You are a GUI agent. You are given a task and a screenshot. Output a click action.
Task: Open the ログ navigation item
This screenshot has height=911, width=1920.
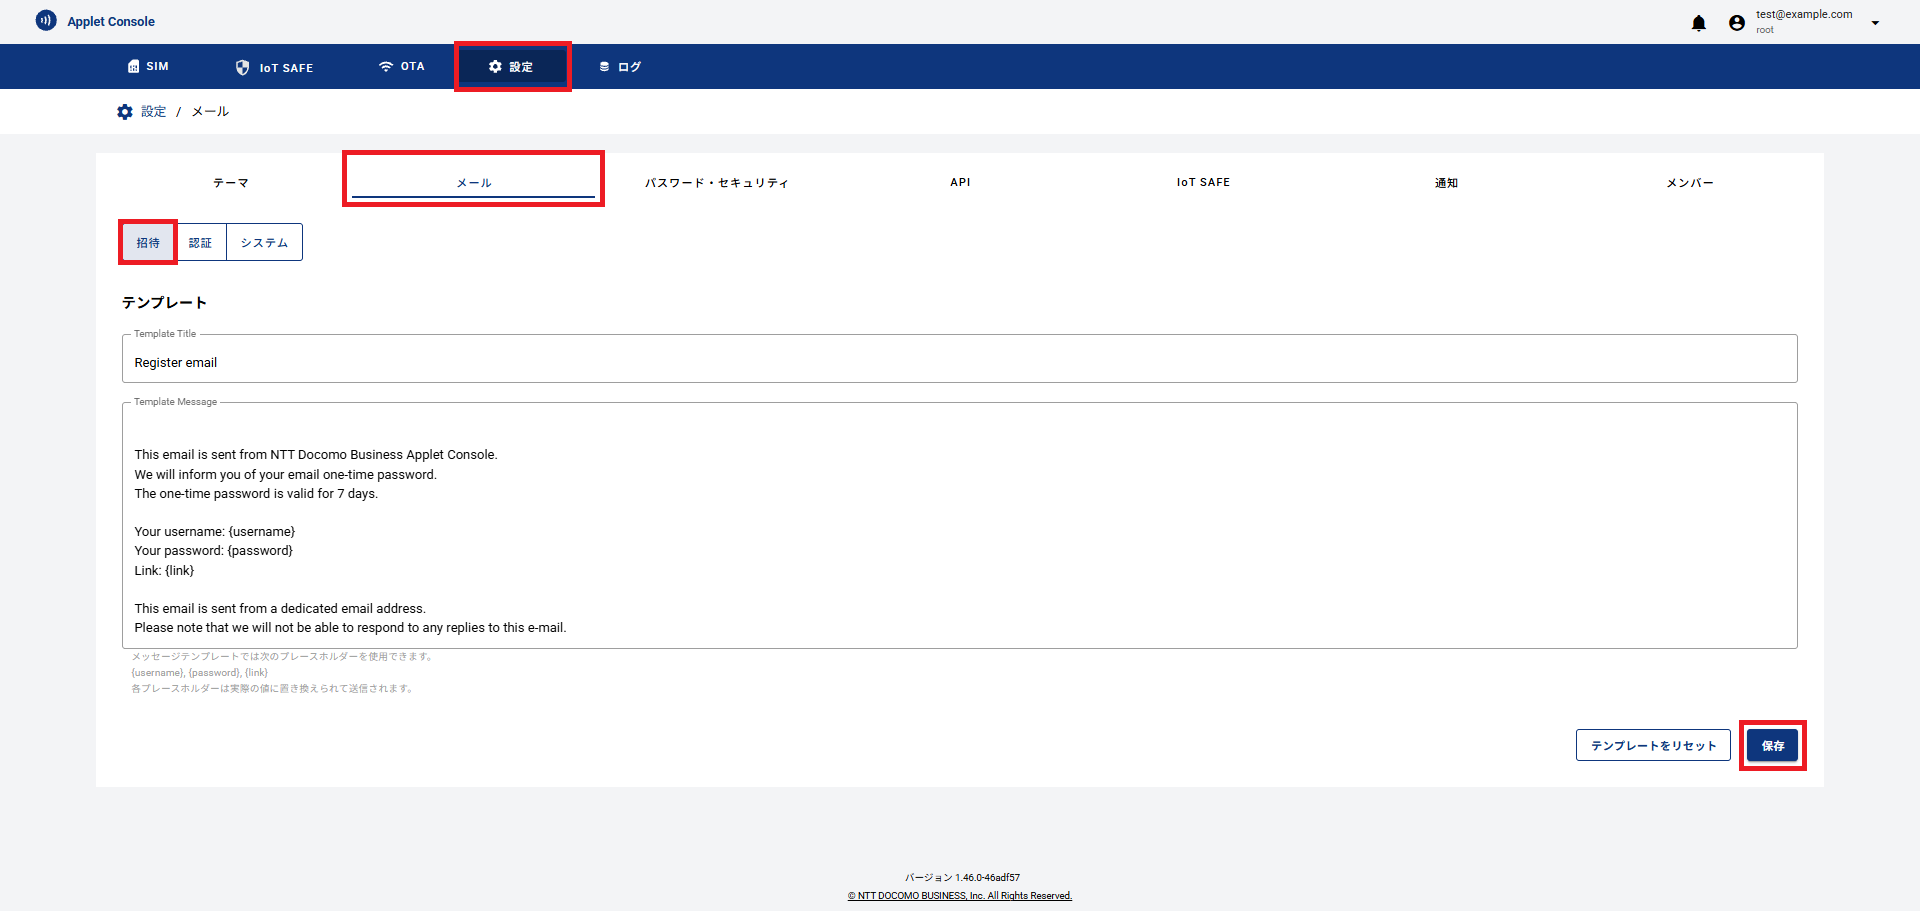[x=620, y=67]
